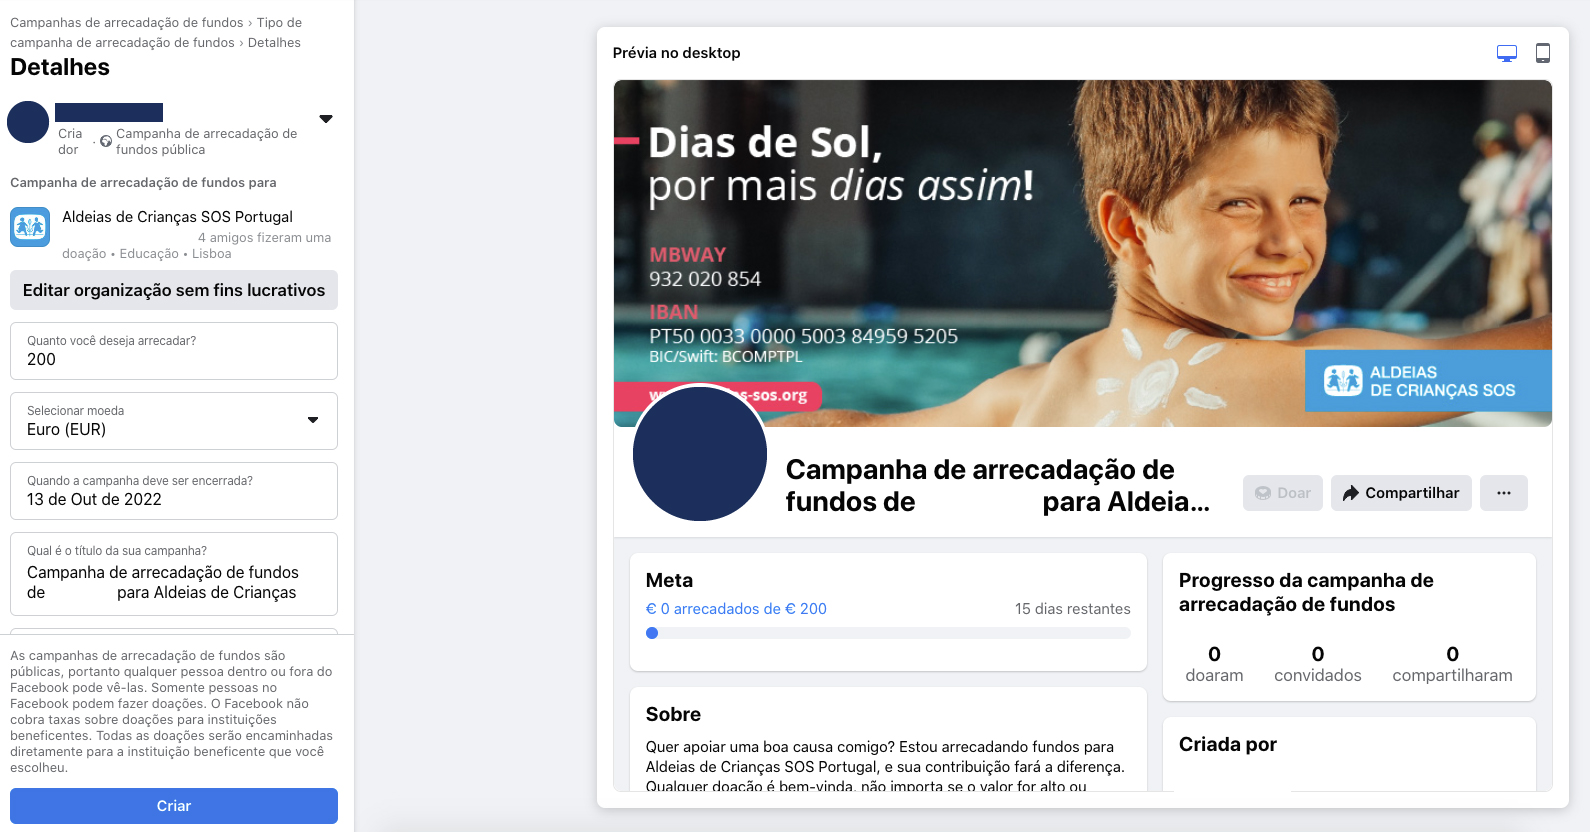Switch to desktop preview icon
This screenshot has height=832, width=1590.
[x=1506, y=53]
